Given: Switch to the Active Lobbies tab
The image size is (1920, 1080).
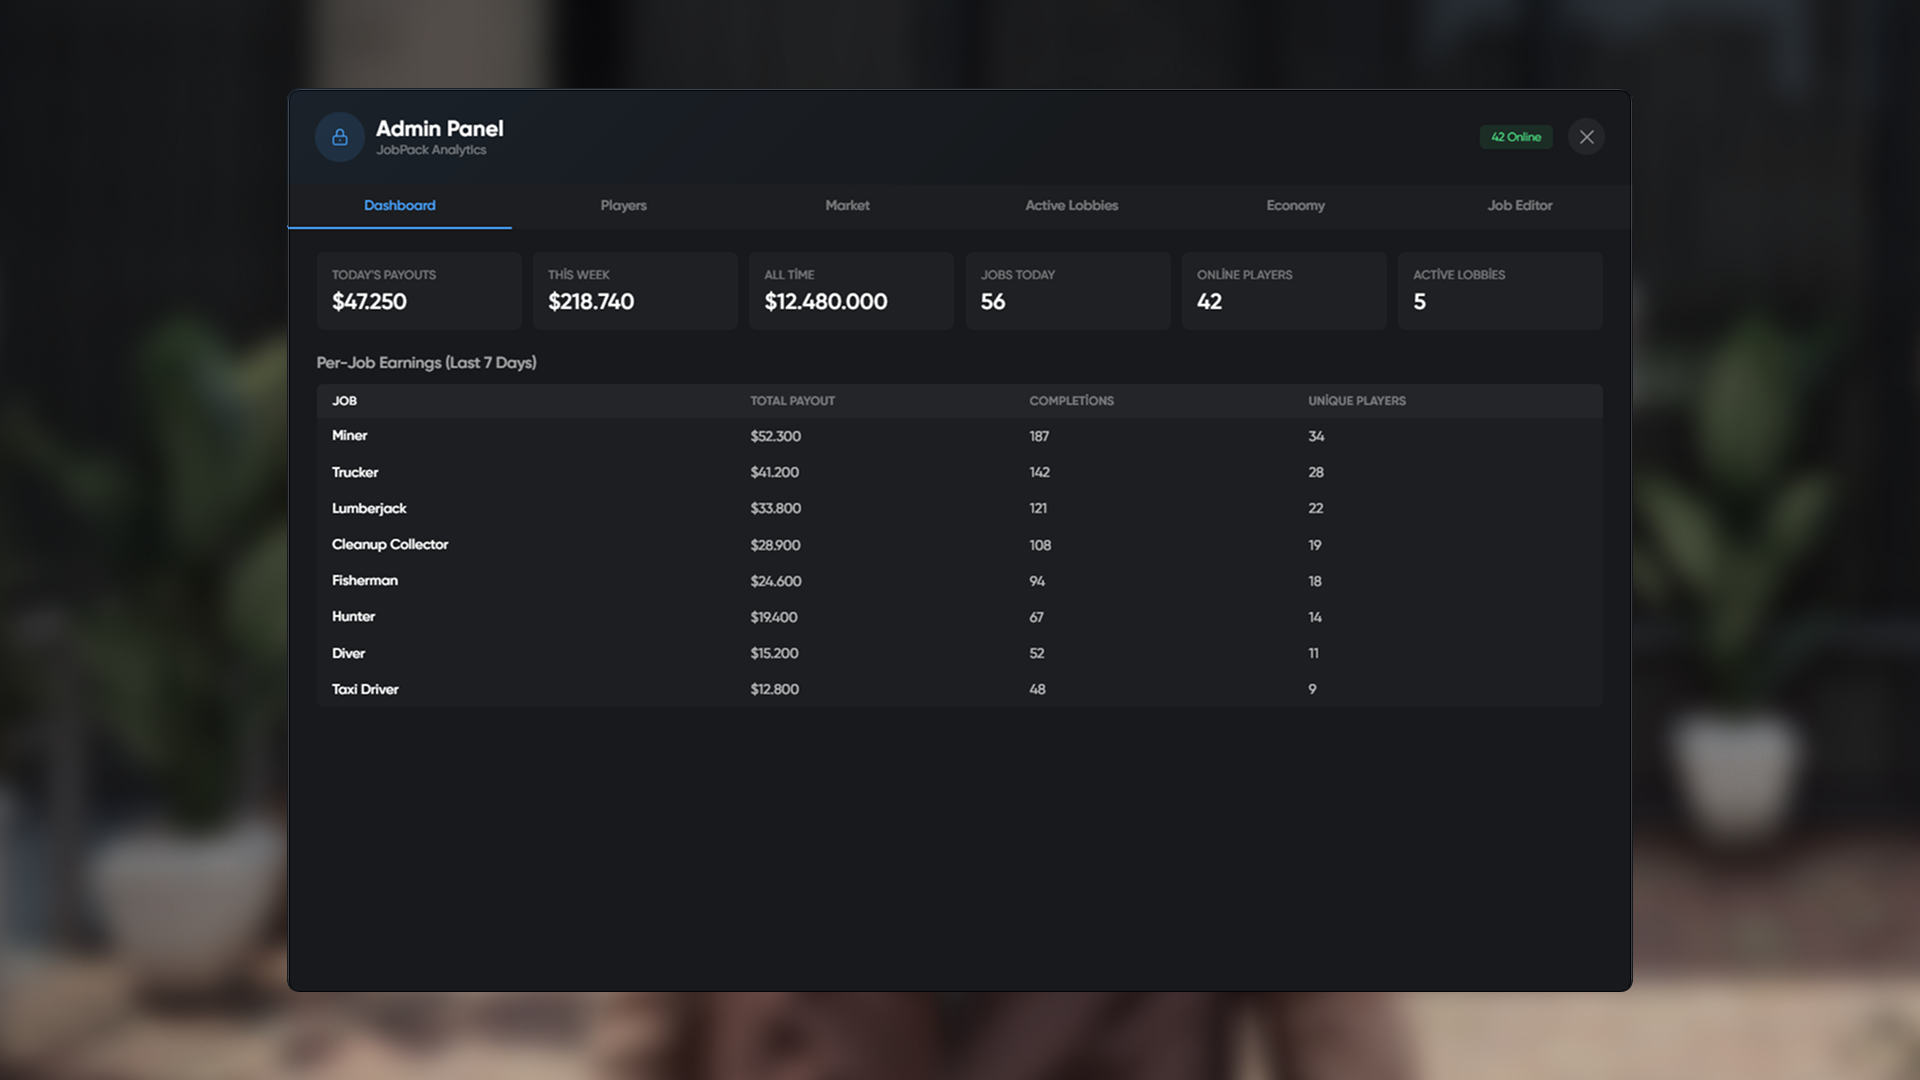Looking at the screenshot, I should (x=1071, y=205).
